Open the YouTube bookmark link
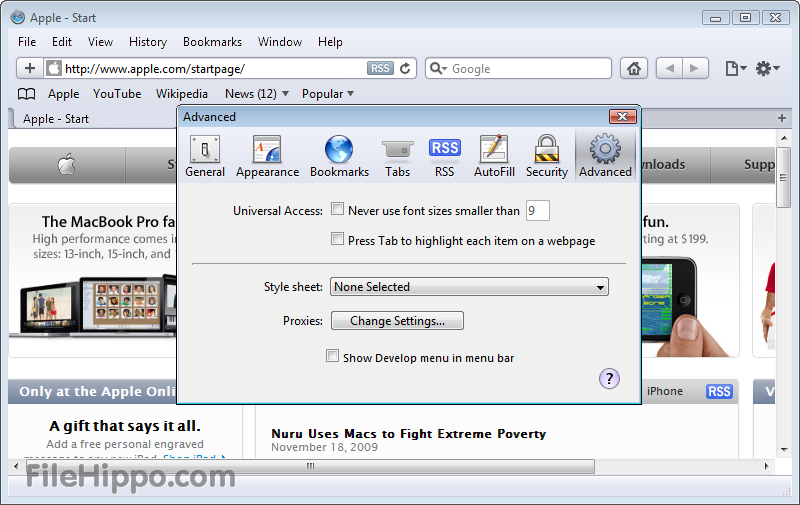 pos(117,94)
